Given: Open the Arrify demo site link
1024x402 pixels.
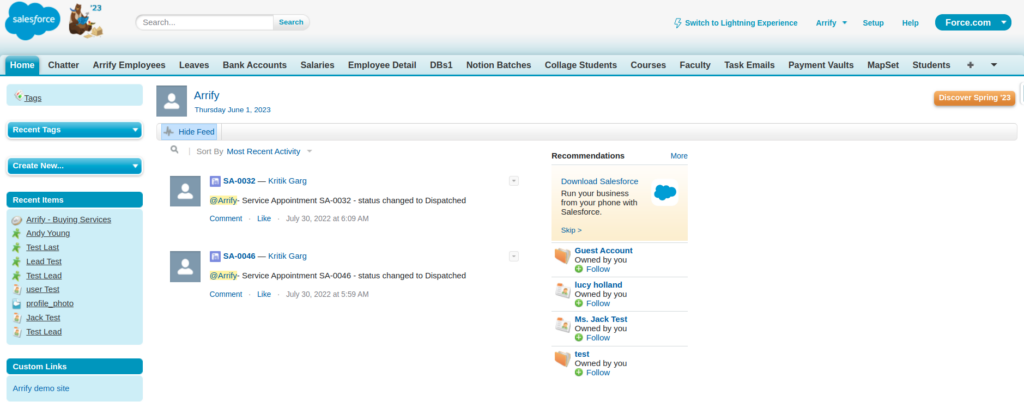Looking at the screenshot, I should point(41,388).
